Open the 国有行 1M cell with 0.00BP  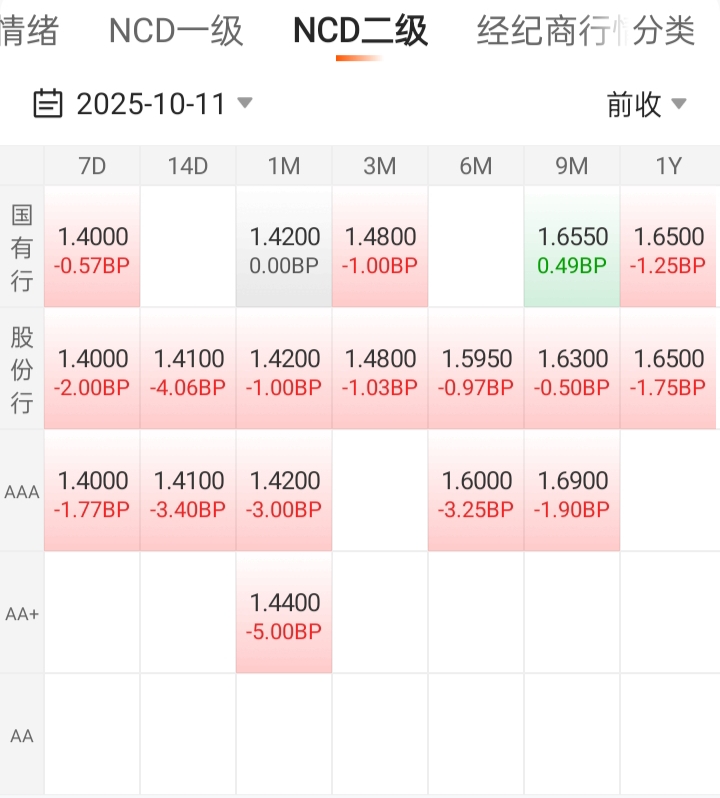[284, 248]
